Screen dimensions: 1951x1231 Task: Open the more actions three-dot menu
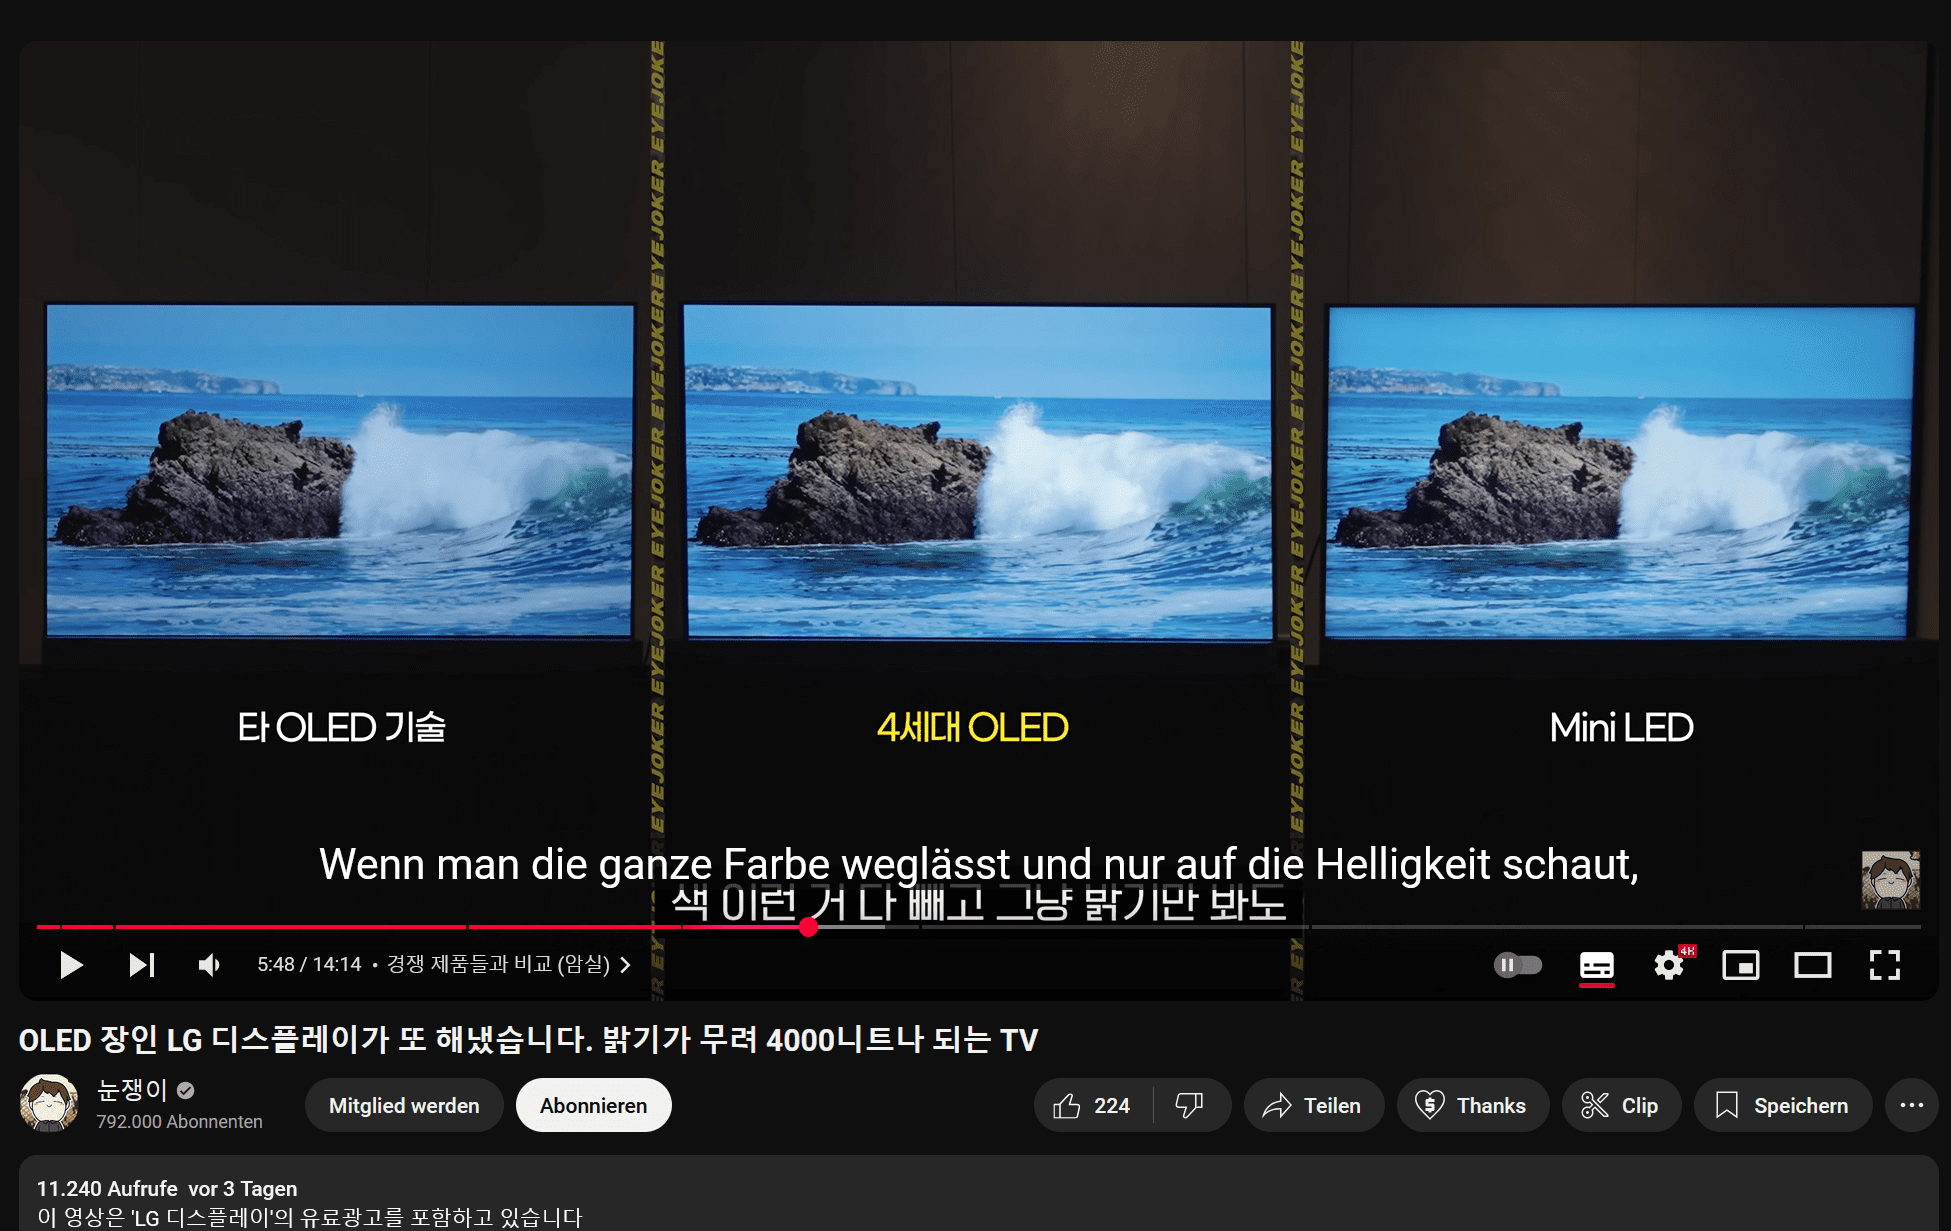click(1912, 1105)
